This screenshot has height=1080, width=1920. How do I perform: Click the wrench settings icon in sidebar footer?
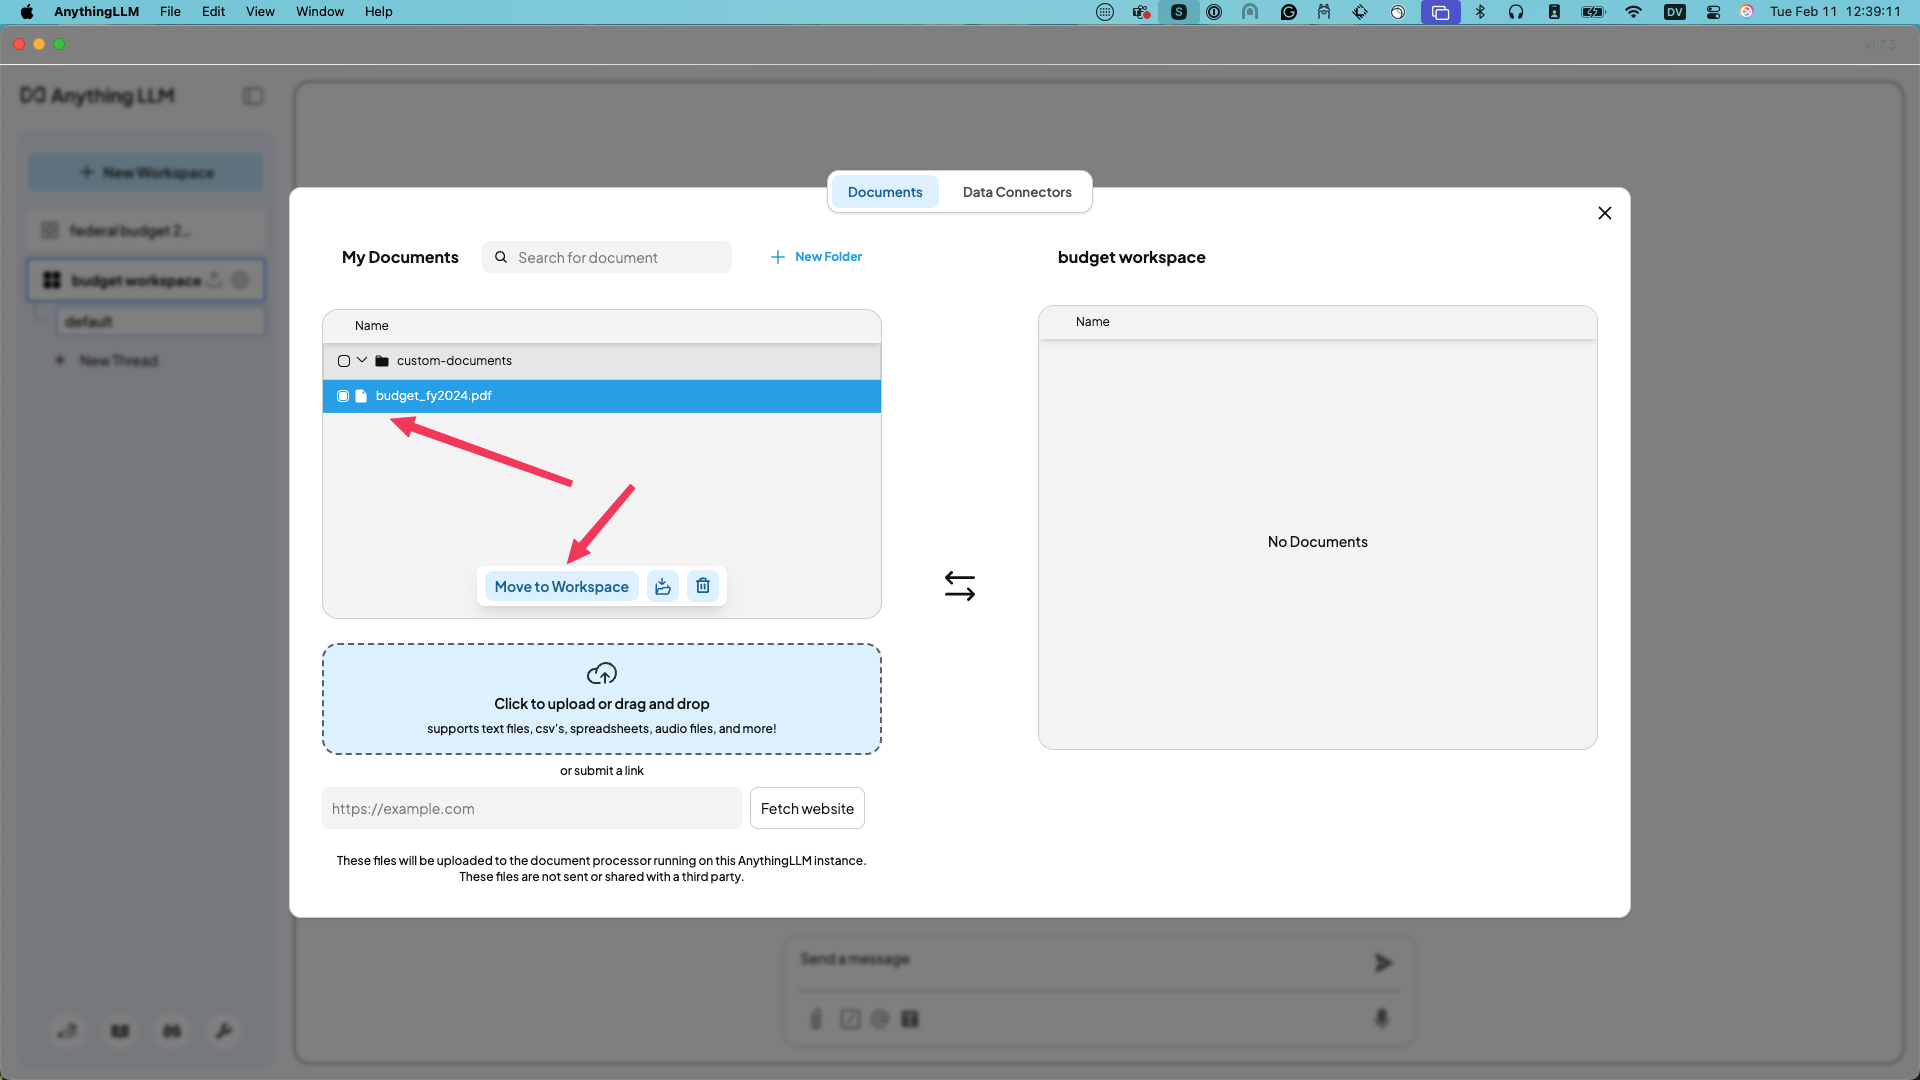click(x=224, y=1030)
